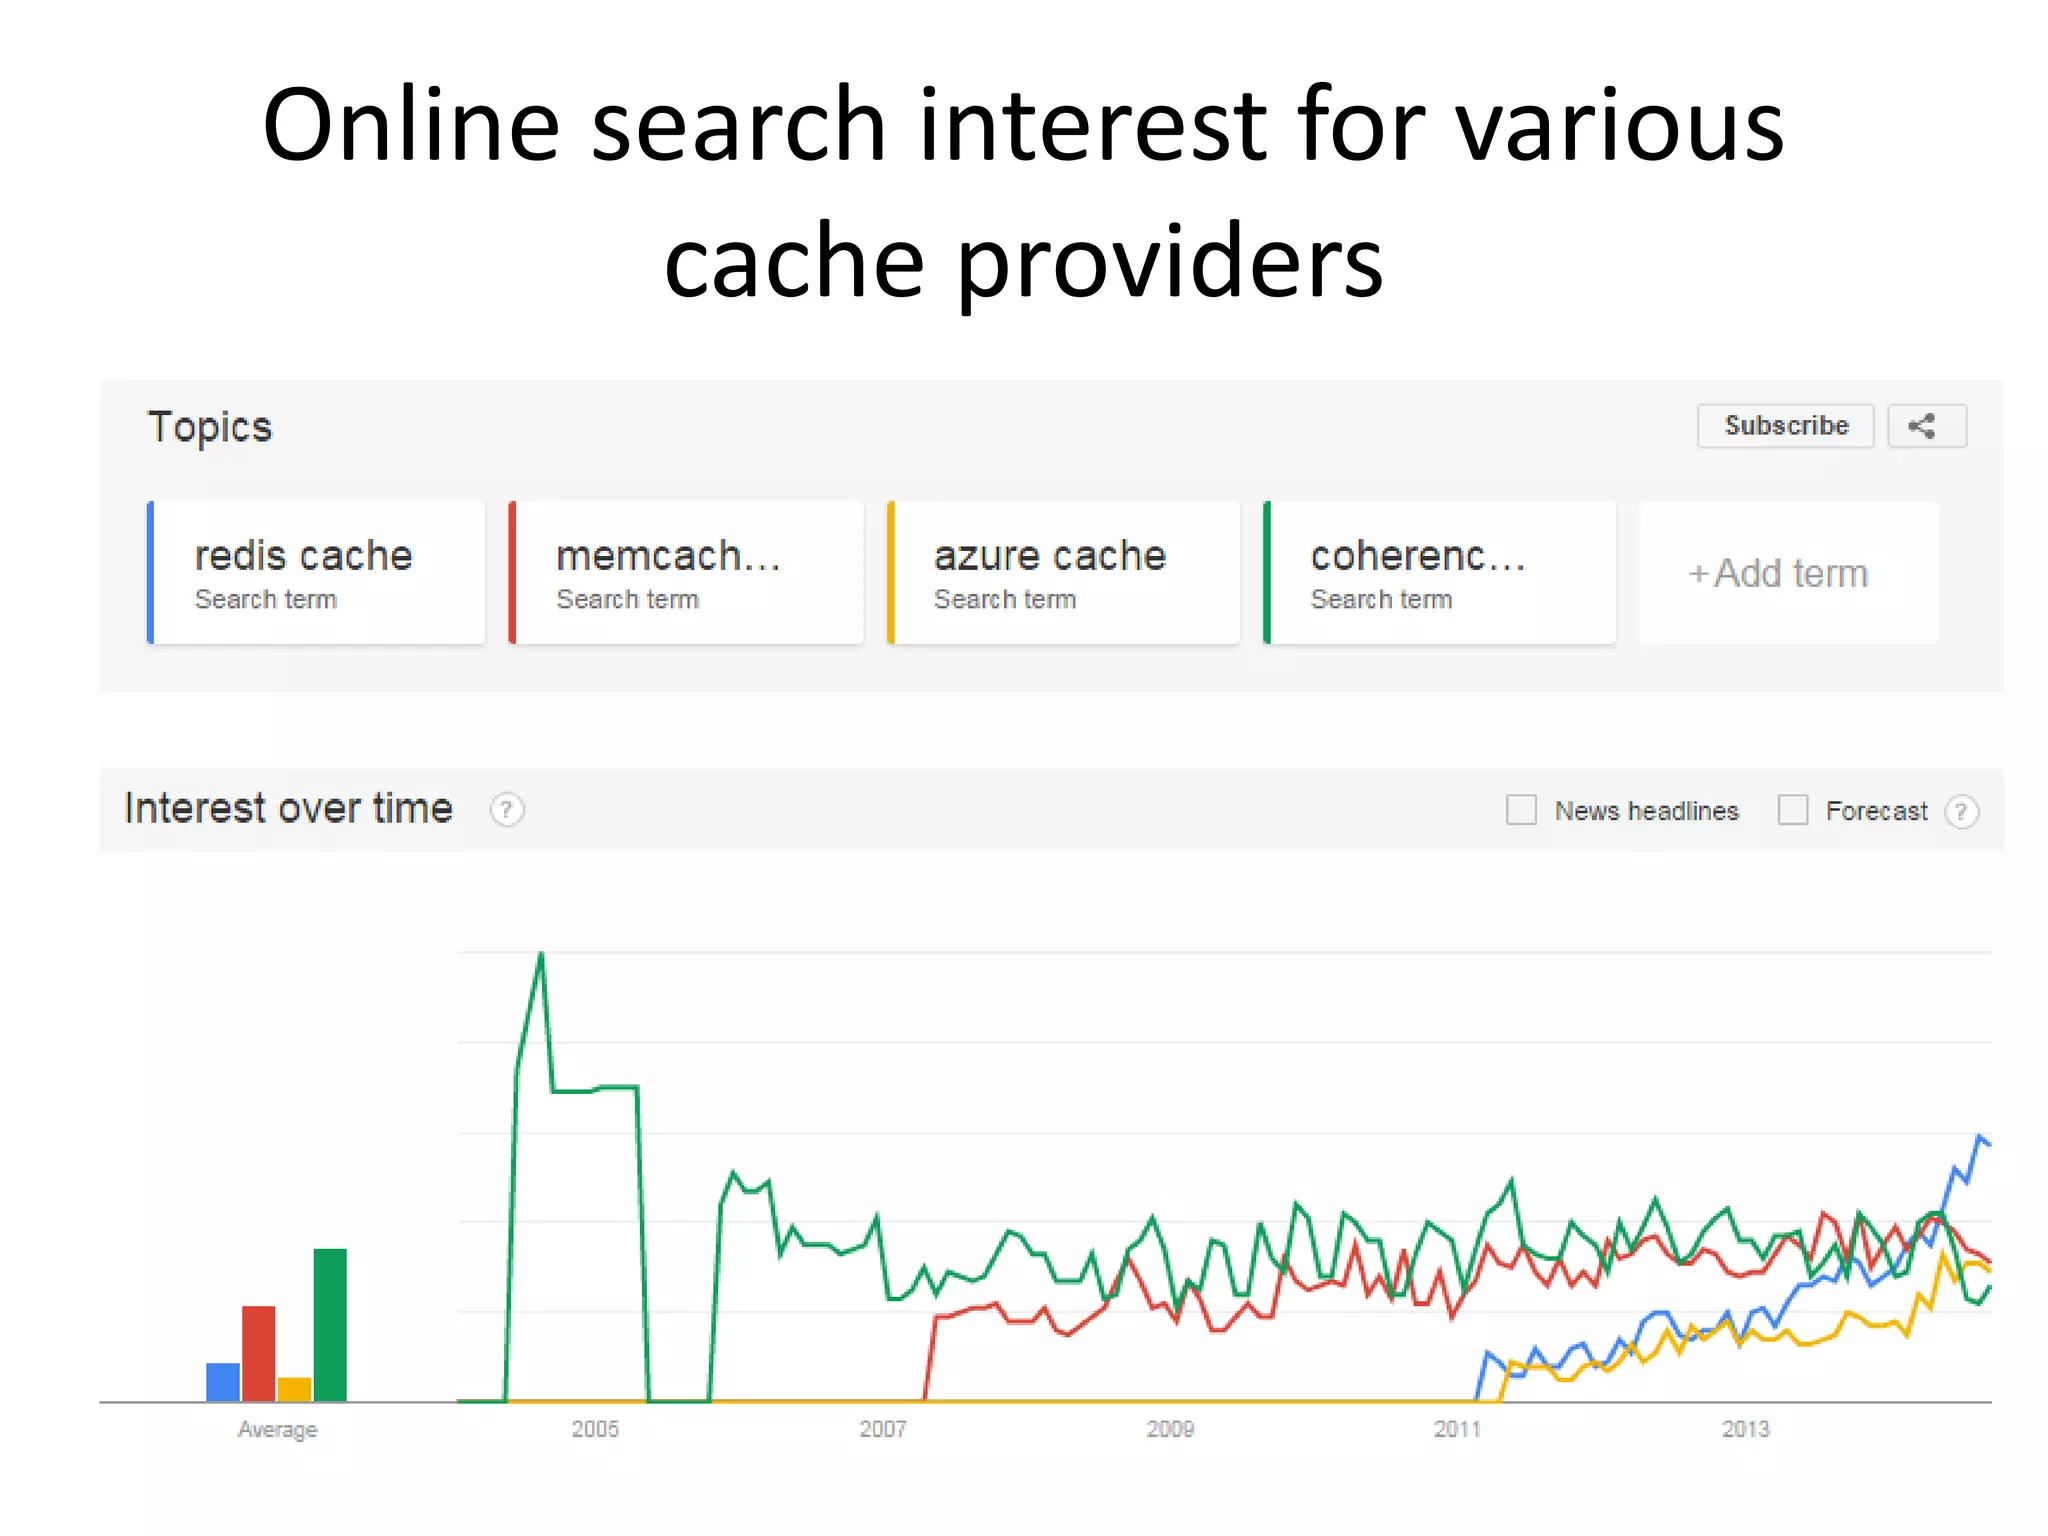The height and width of the screenshot is (1536, 2048).
Task: Select the memcach... search term card
Action: [686, 573]
